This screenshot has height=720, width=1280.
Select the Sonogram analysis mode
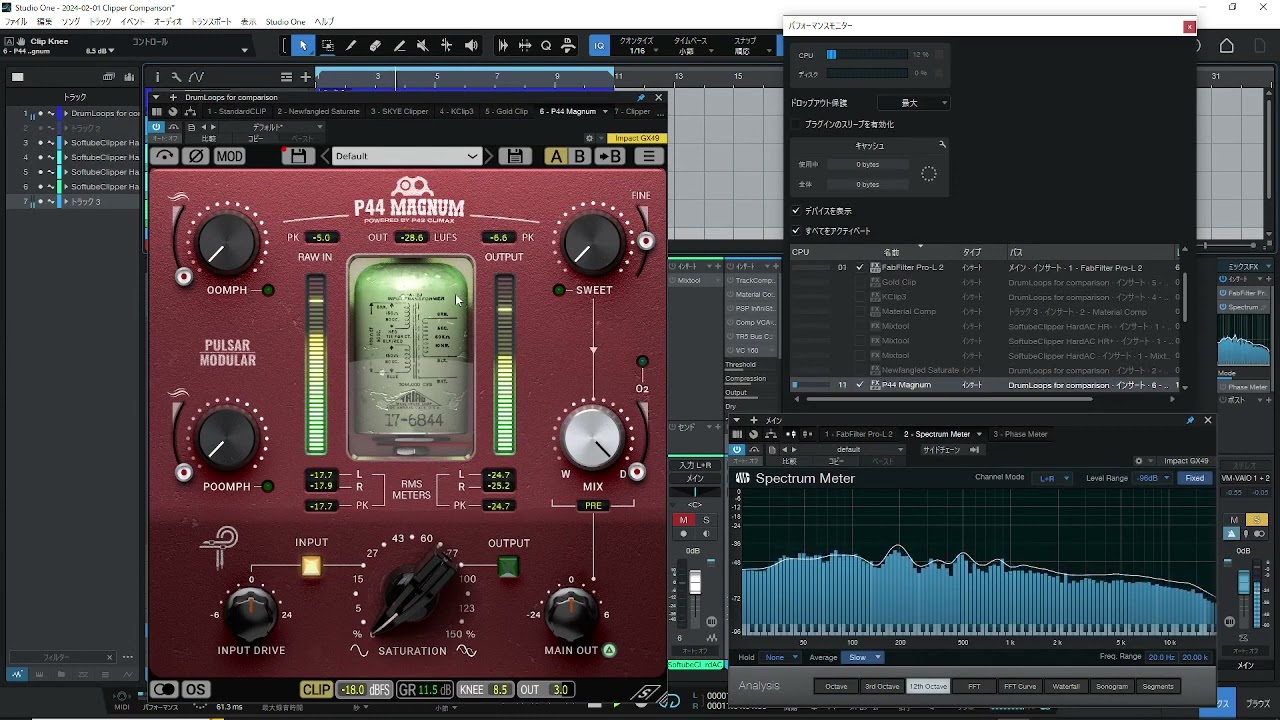(1111, 686)
